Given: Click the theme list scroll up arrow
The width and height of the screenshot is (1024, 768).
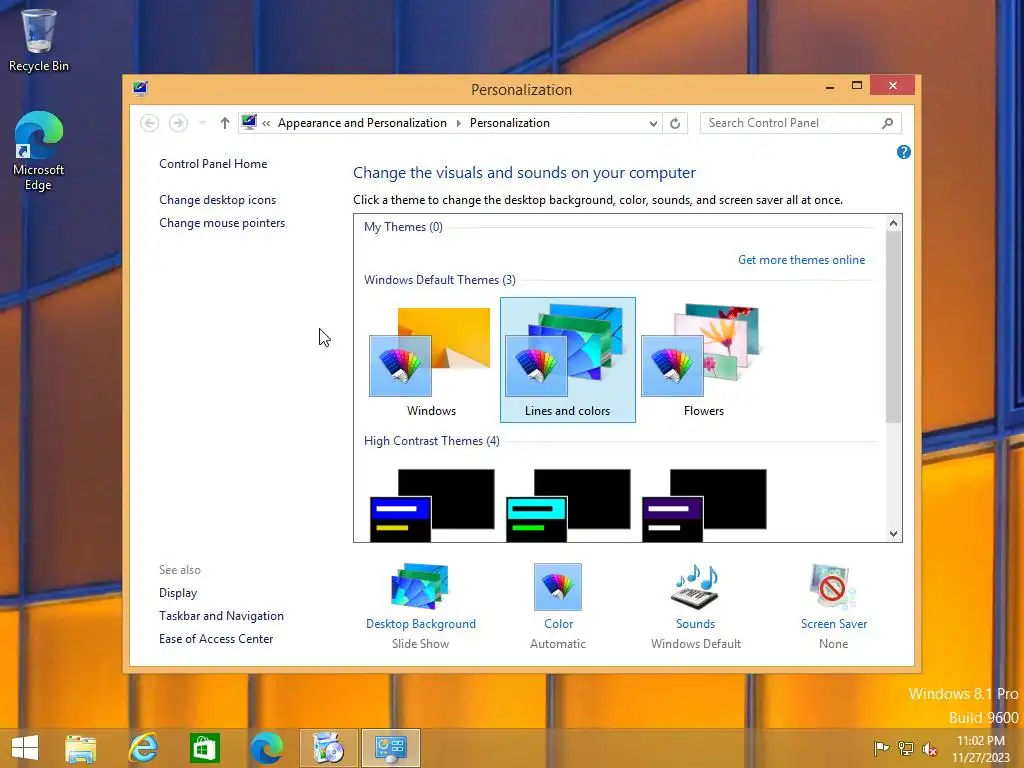Looking at the screenshot, I should (893, 223).
